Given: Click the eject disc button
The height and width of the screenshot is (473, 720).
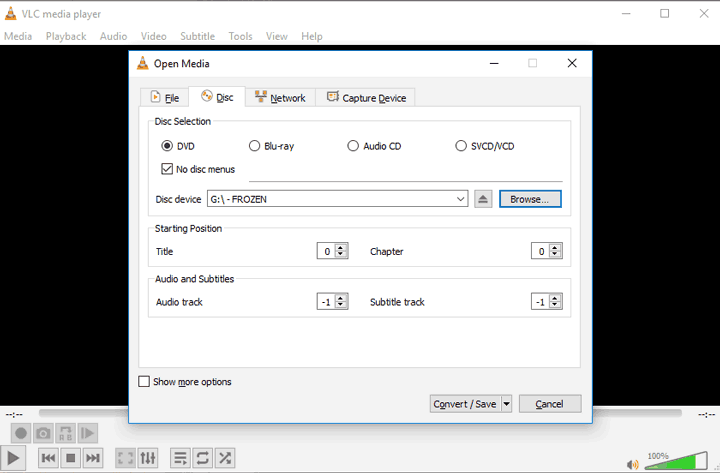Looking at the screenshot, I should [483, 199].
